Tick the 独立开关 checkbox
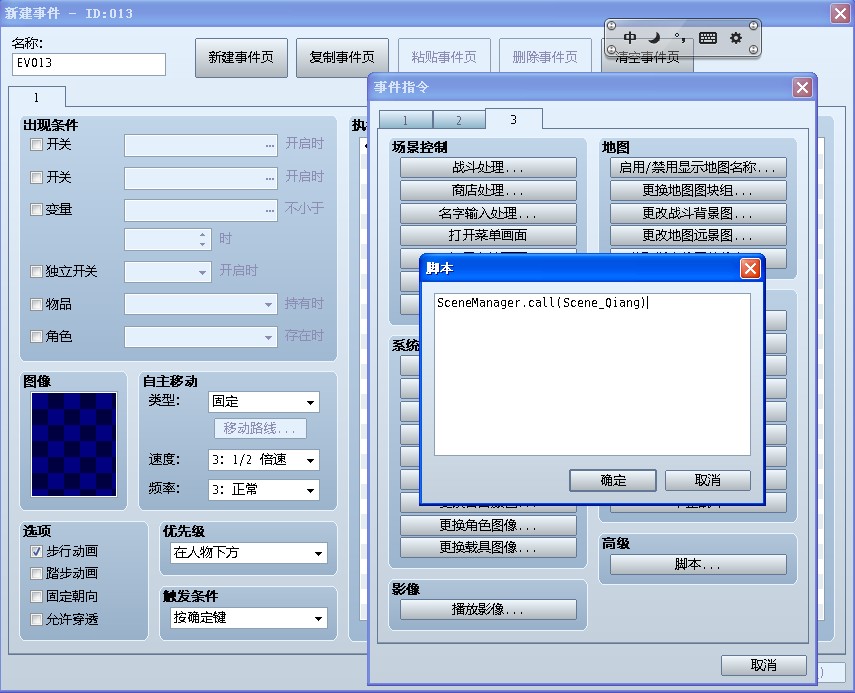Viewport: 855px width, 693px height. 37,272
